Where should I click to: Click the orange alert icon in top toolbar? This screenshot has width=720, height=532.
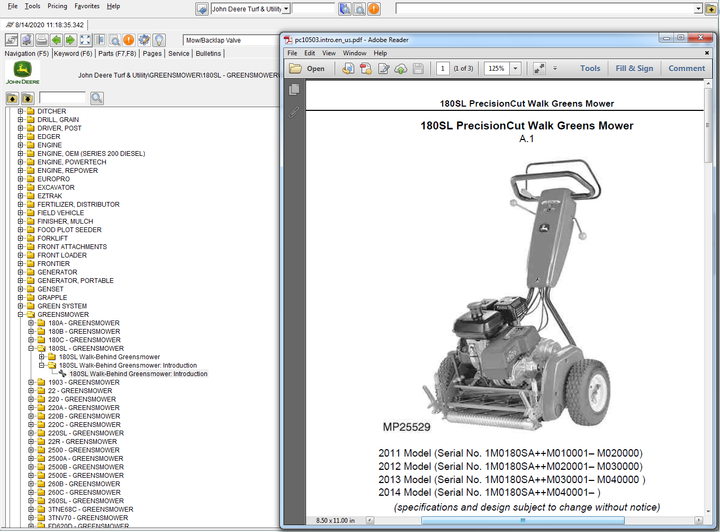pyautogui.click(x=374, y=8)
